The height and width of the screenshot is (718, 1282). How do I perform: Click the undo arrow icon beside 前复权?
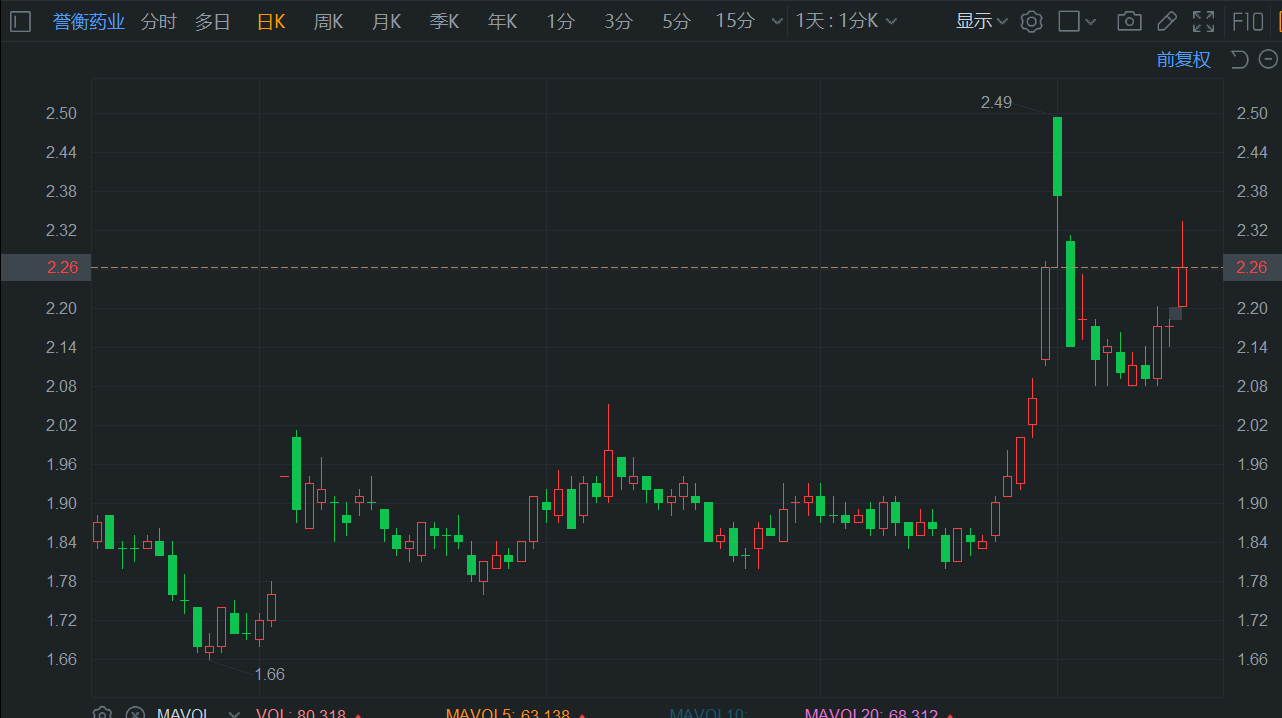click(1239, 60)
